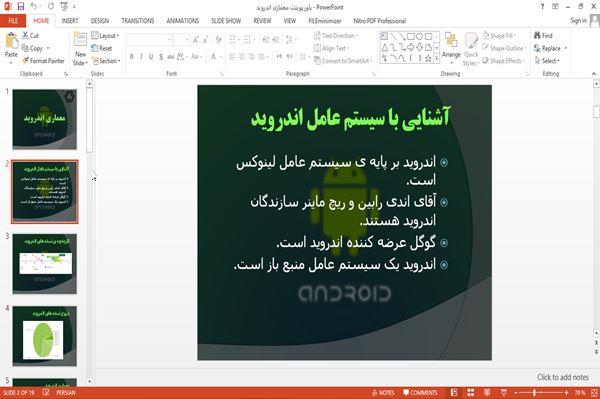Open the FILE tab
Screen dimensions: 600x399
coord(13,21)
